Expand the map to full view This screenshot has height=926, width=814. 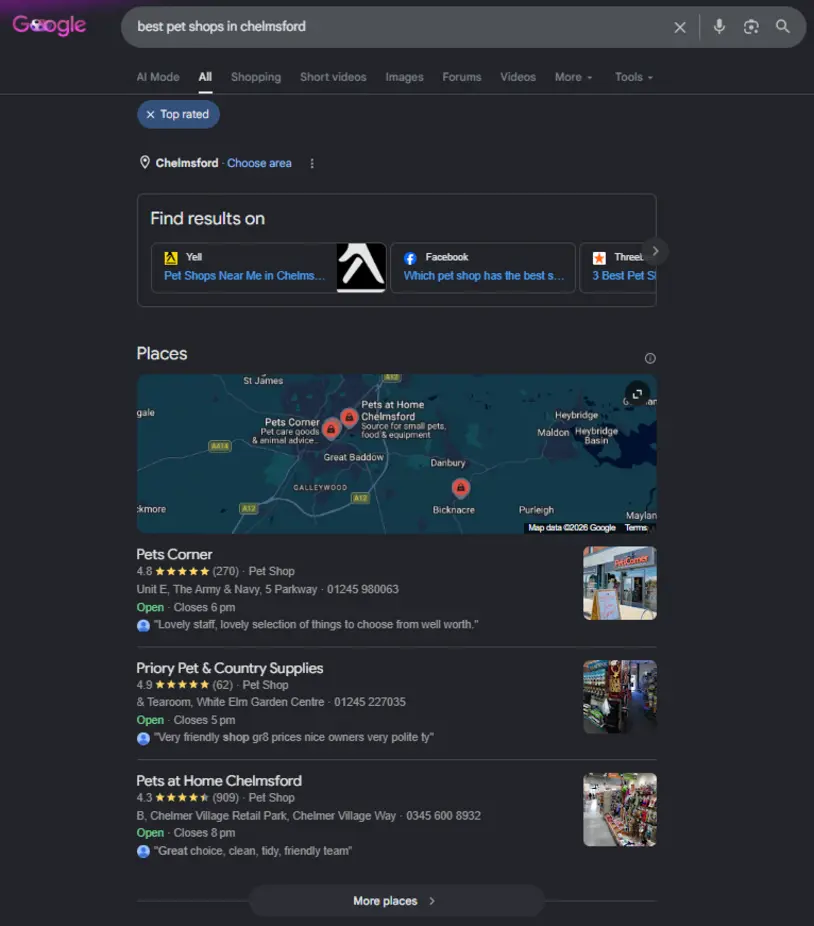pos(637,393)
